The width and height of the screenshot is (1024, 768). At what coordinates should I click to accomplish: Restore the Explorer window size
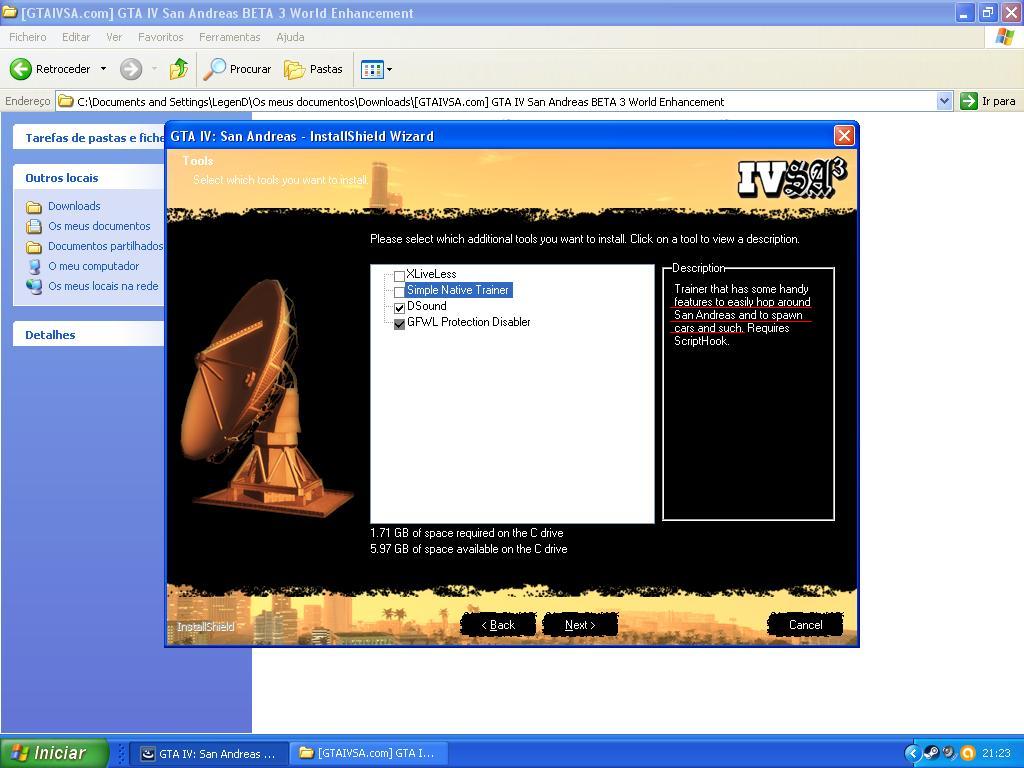(x=988, y=12)
